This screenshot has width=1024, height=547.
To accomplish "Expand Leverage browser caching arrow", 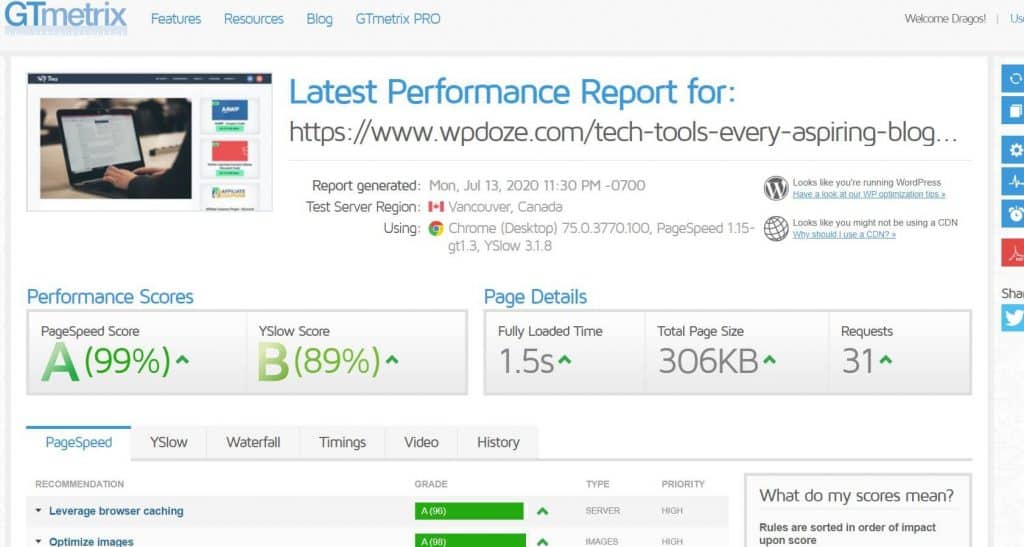I will point(39,510).
